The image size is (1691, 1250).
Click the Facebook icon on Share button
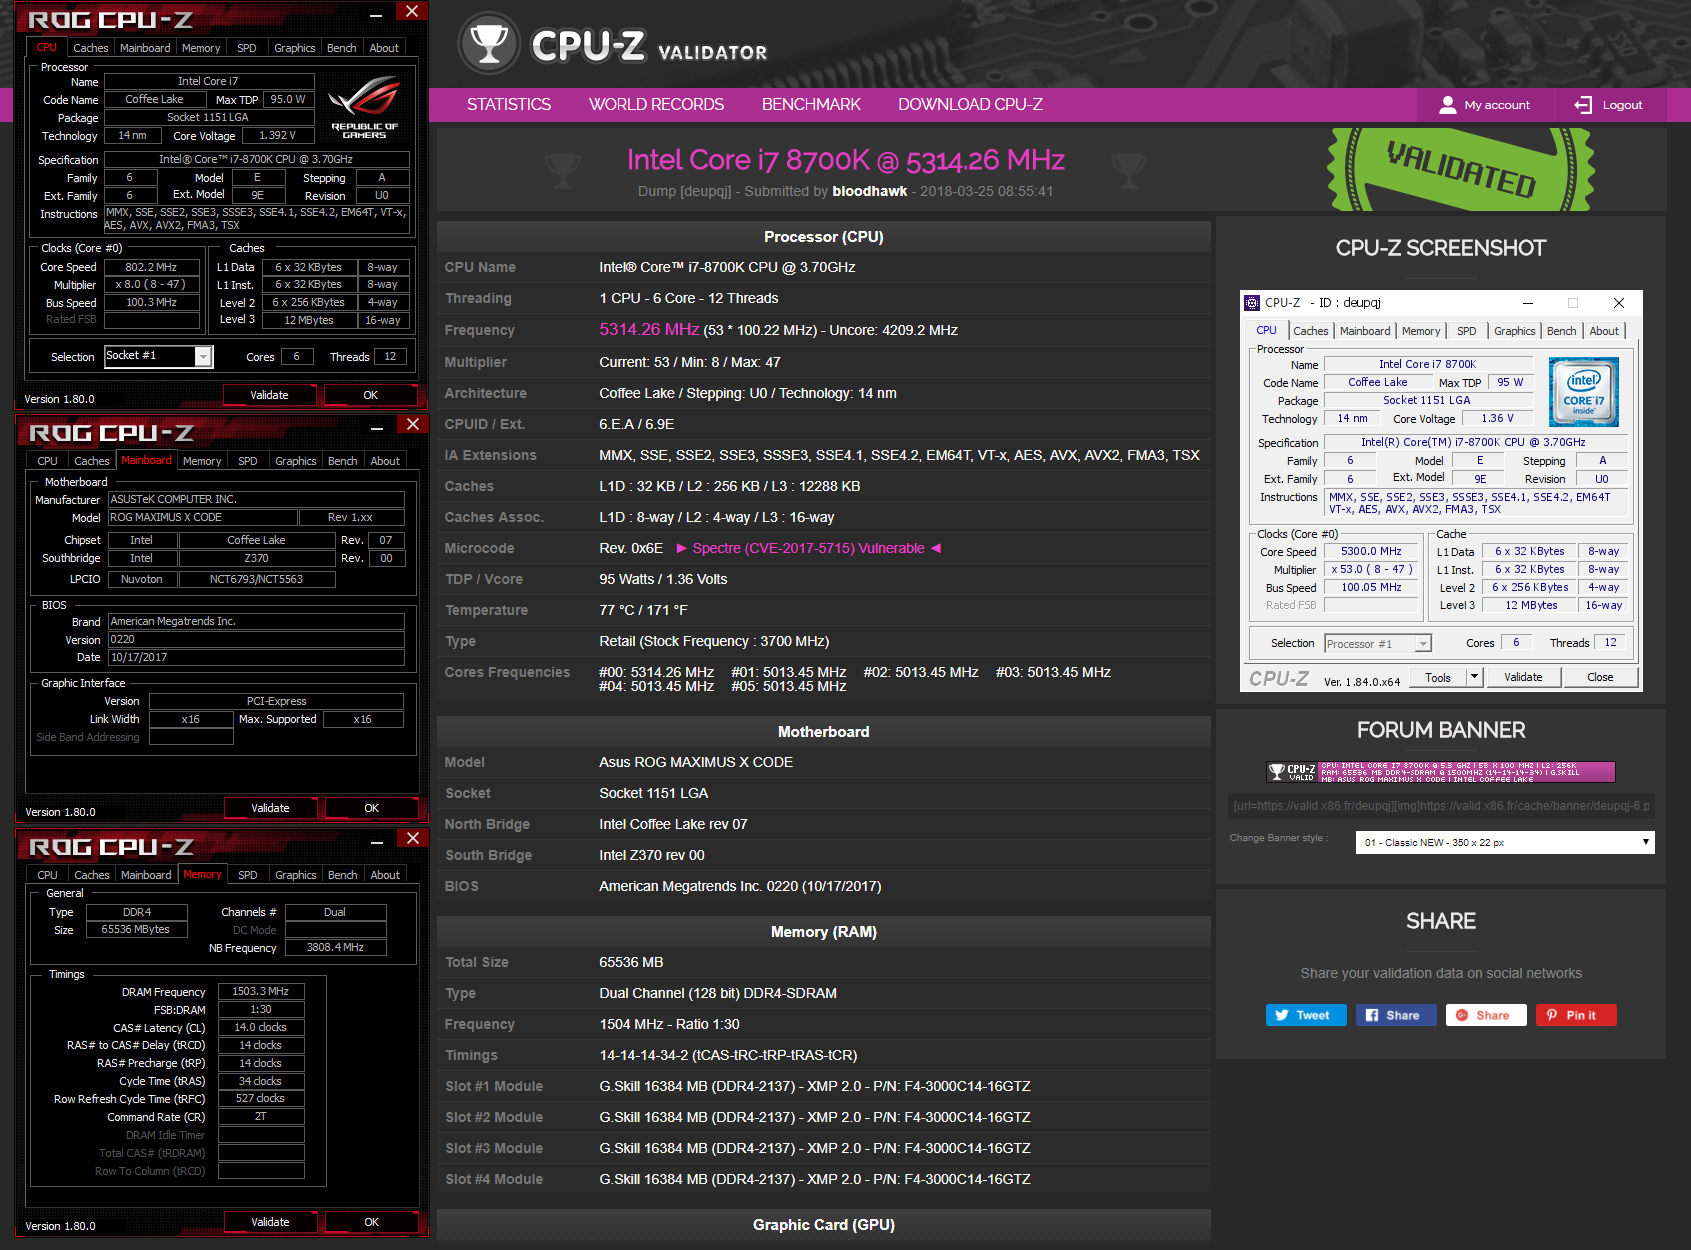pyautogui.click(x=1372, y=1015)
